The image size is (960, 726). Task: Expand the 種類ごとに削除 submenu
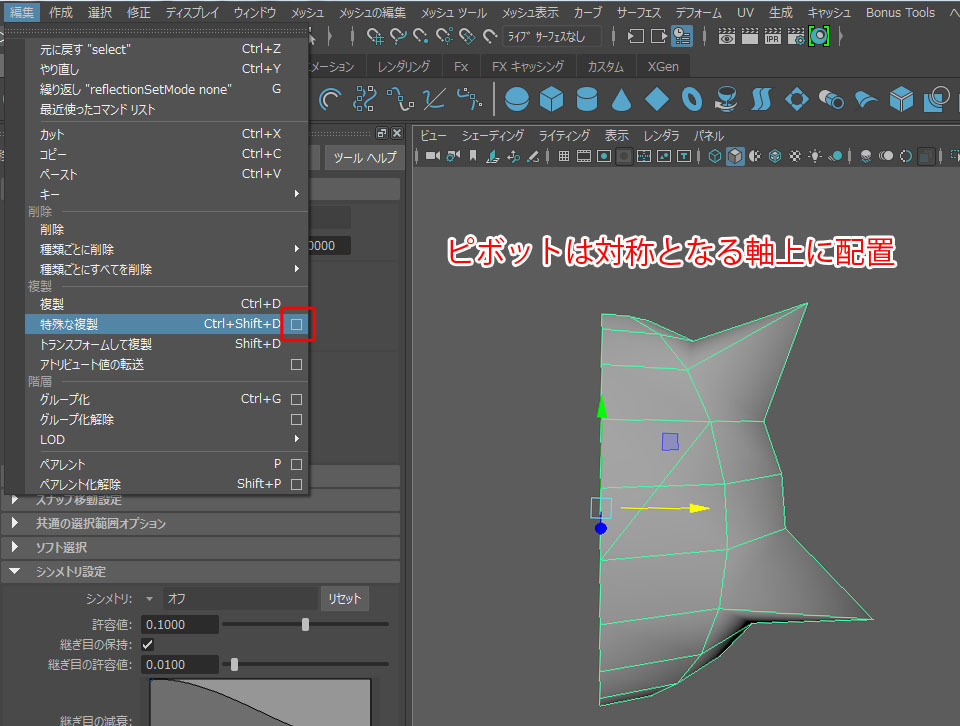click(297, 249)
